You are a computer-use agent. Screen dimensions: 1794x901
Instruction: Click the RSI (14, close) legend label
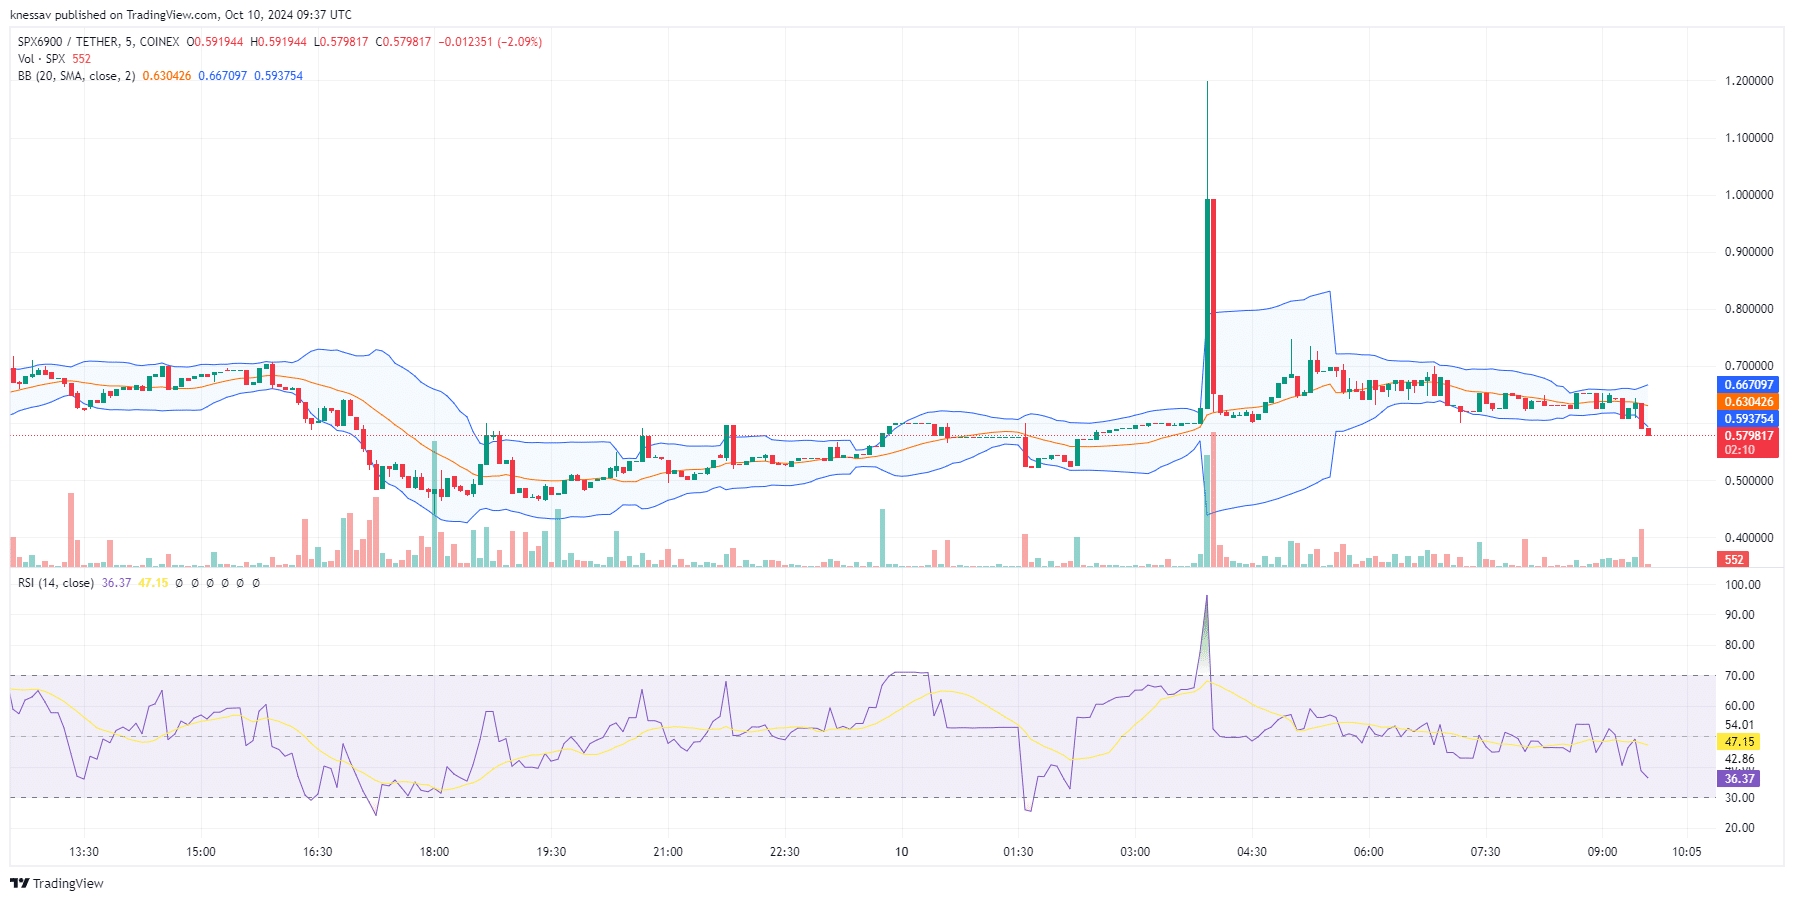pos(56,583)
